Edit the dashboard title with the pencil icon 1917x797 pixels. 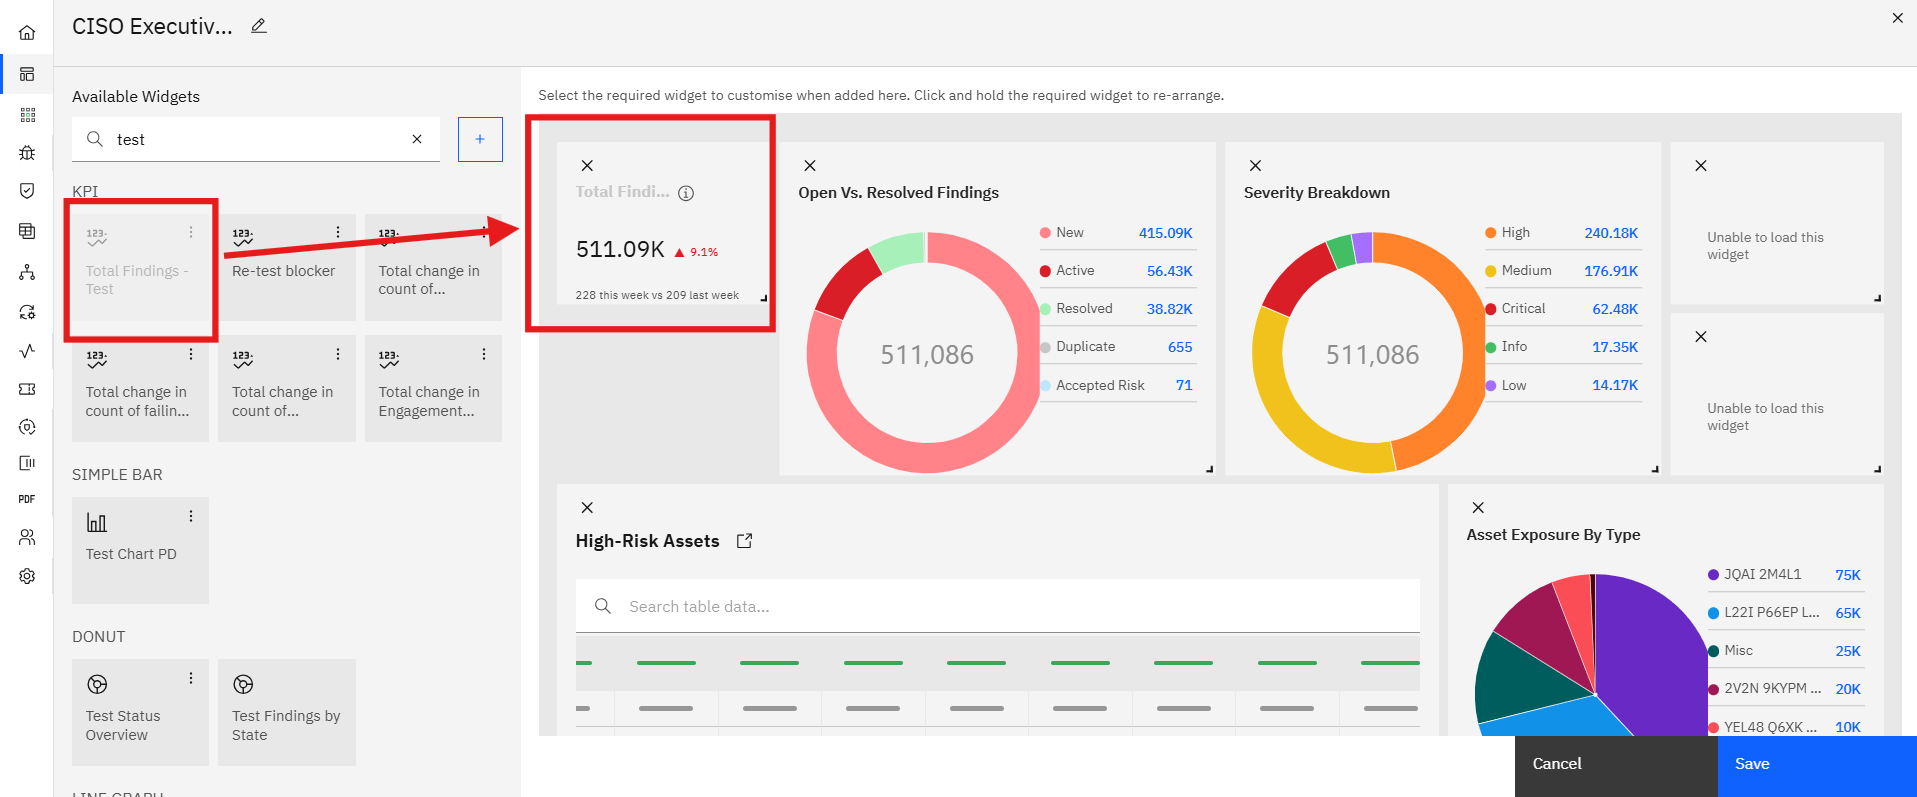[259, 26]
